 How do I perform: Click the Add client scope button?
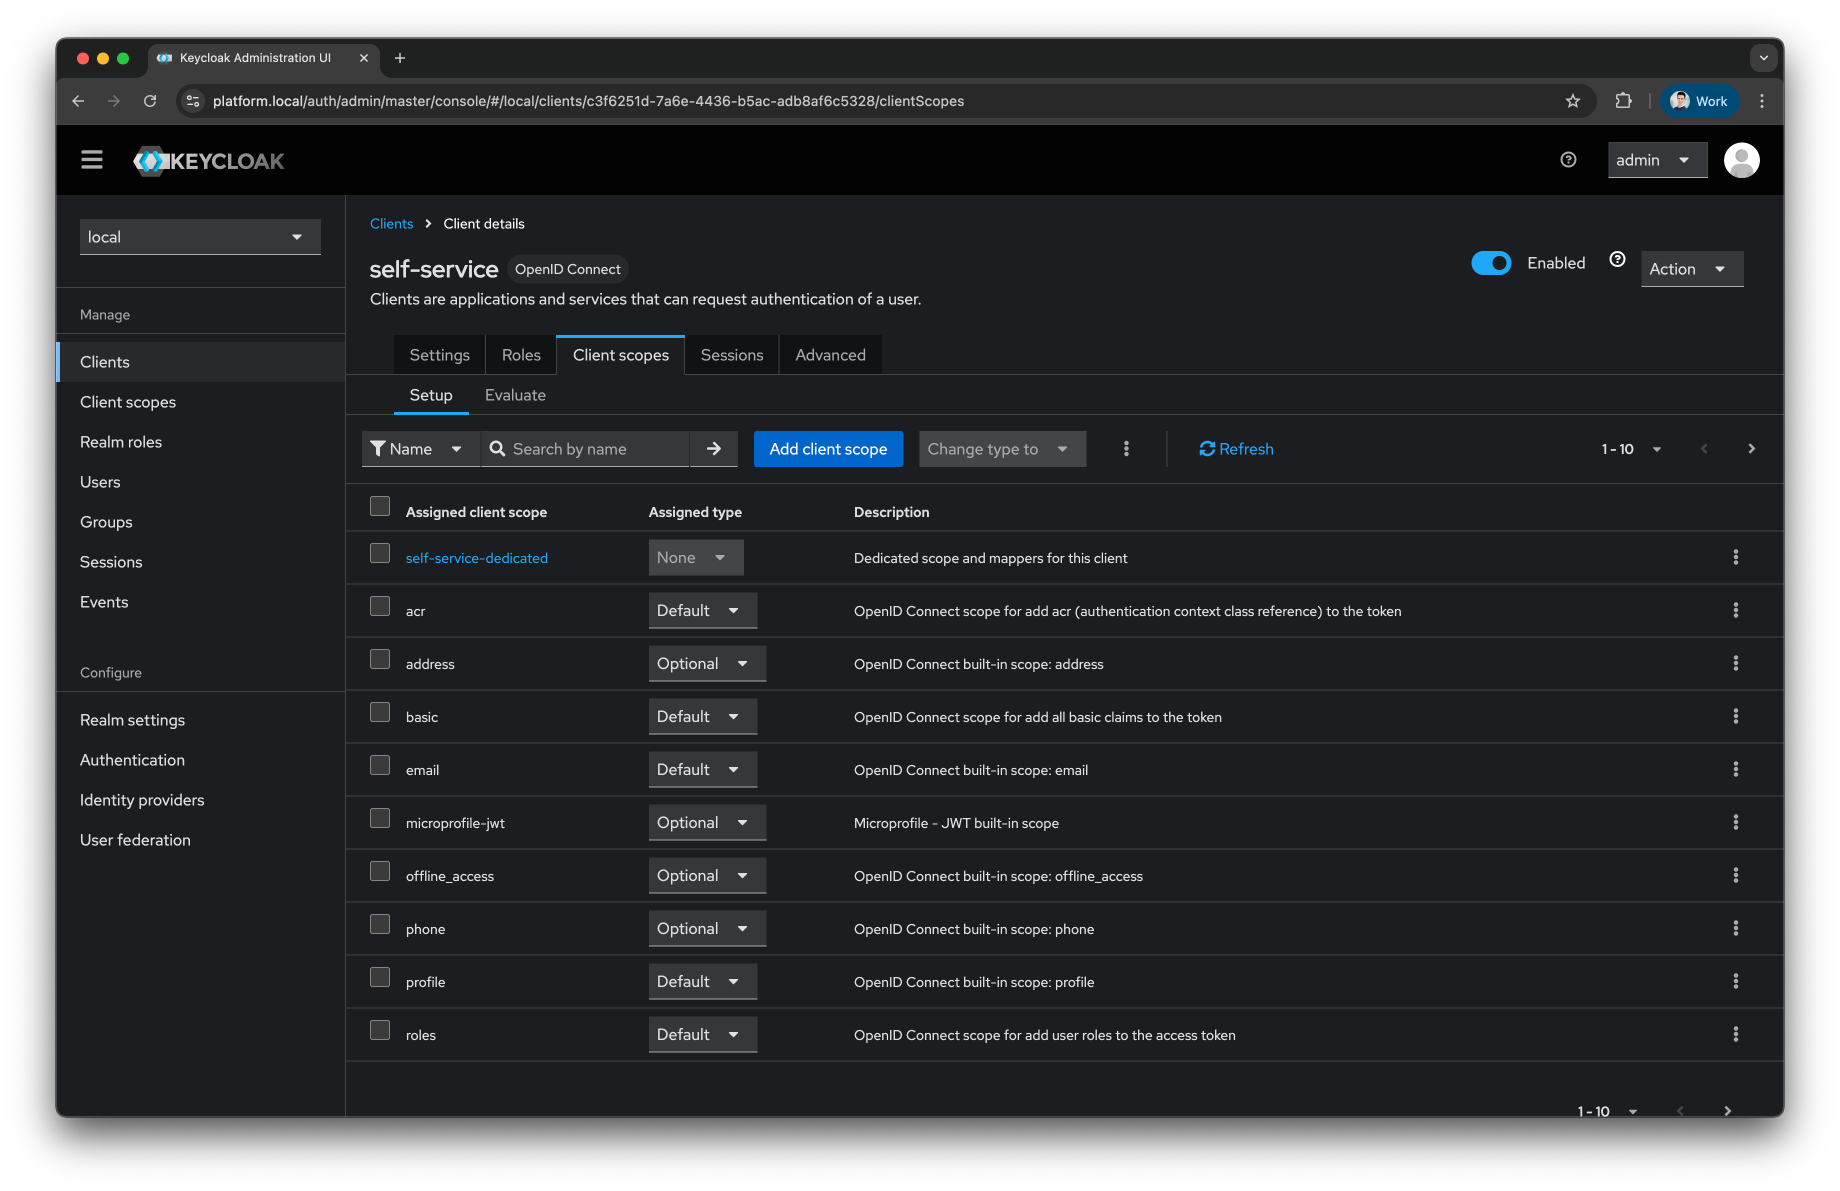tap(828, 448)
